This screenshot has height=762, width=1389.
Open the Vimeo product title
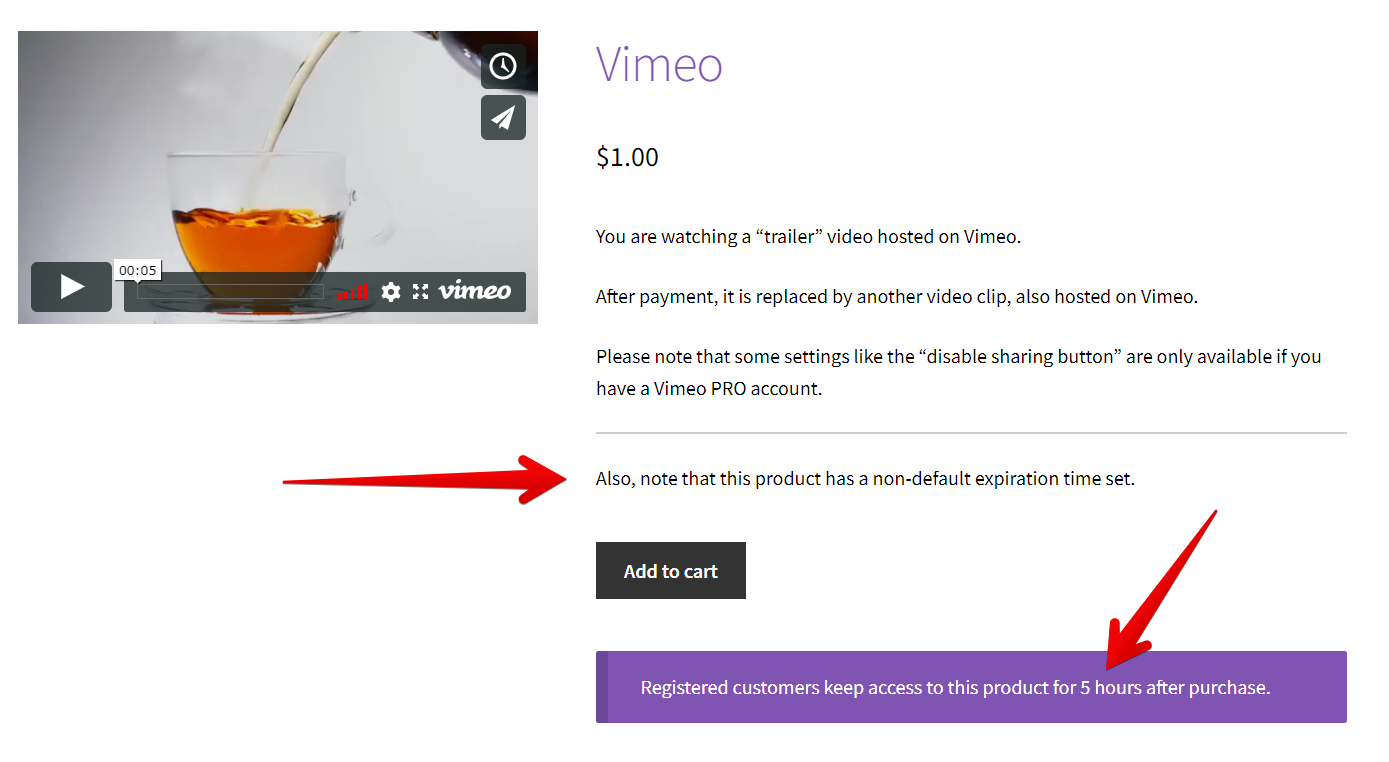(x=659, y=66)
